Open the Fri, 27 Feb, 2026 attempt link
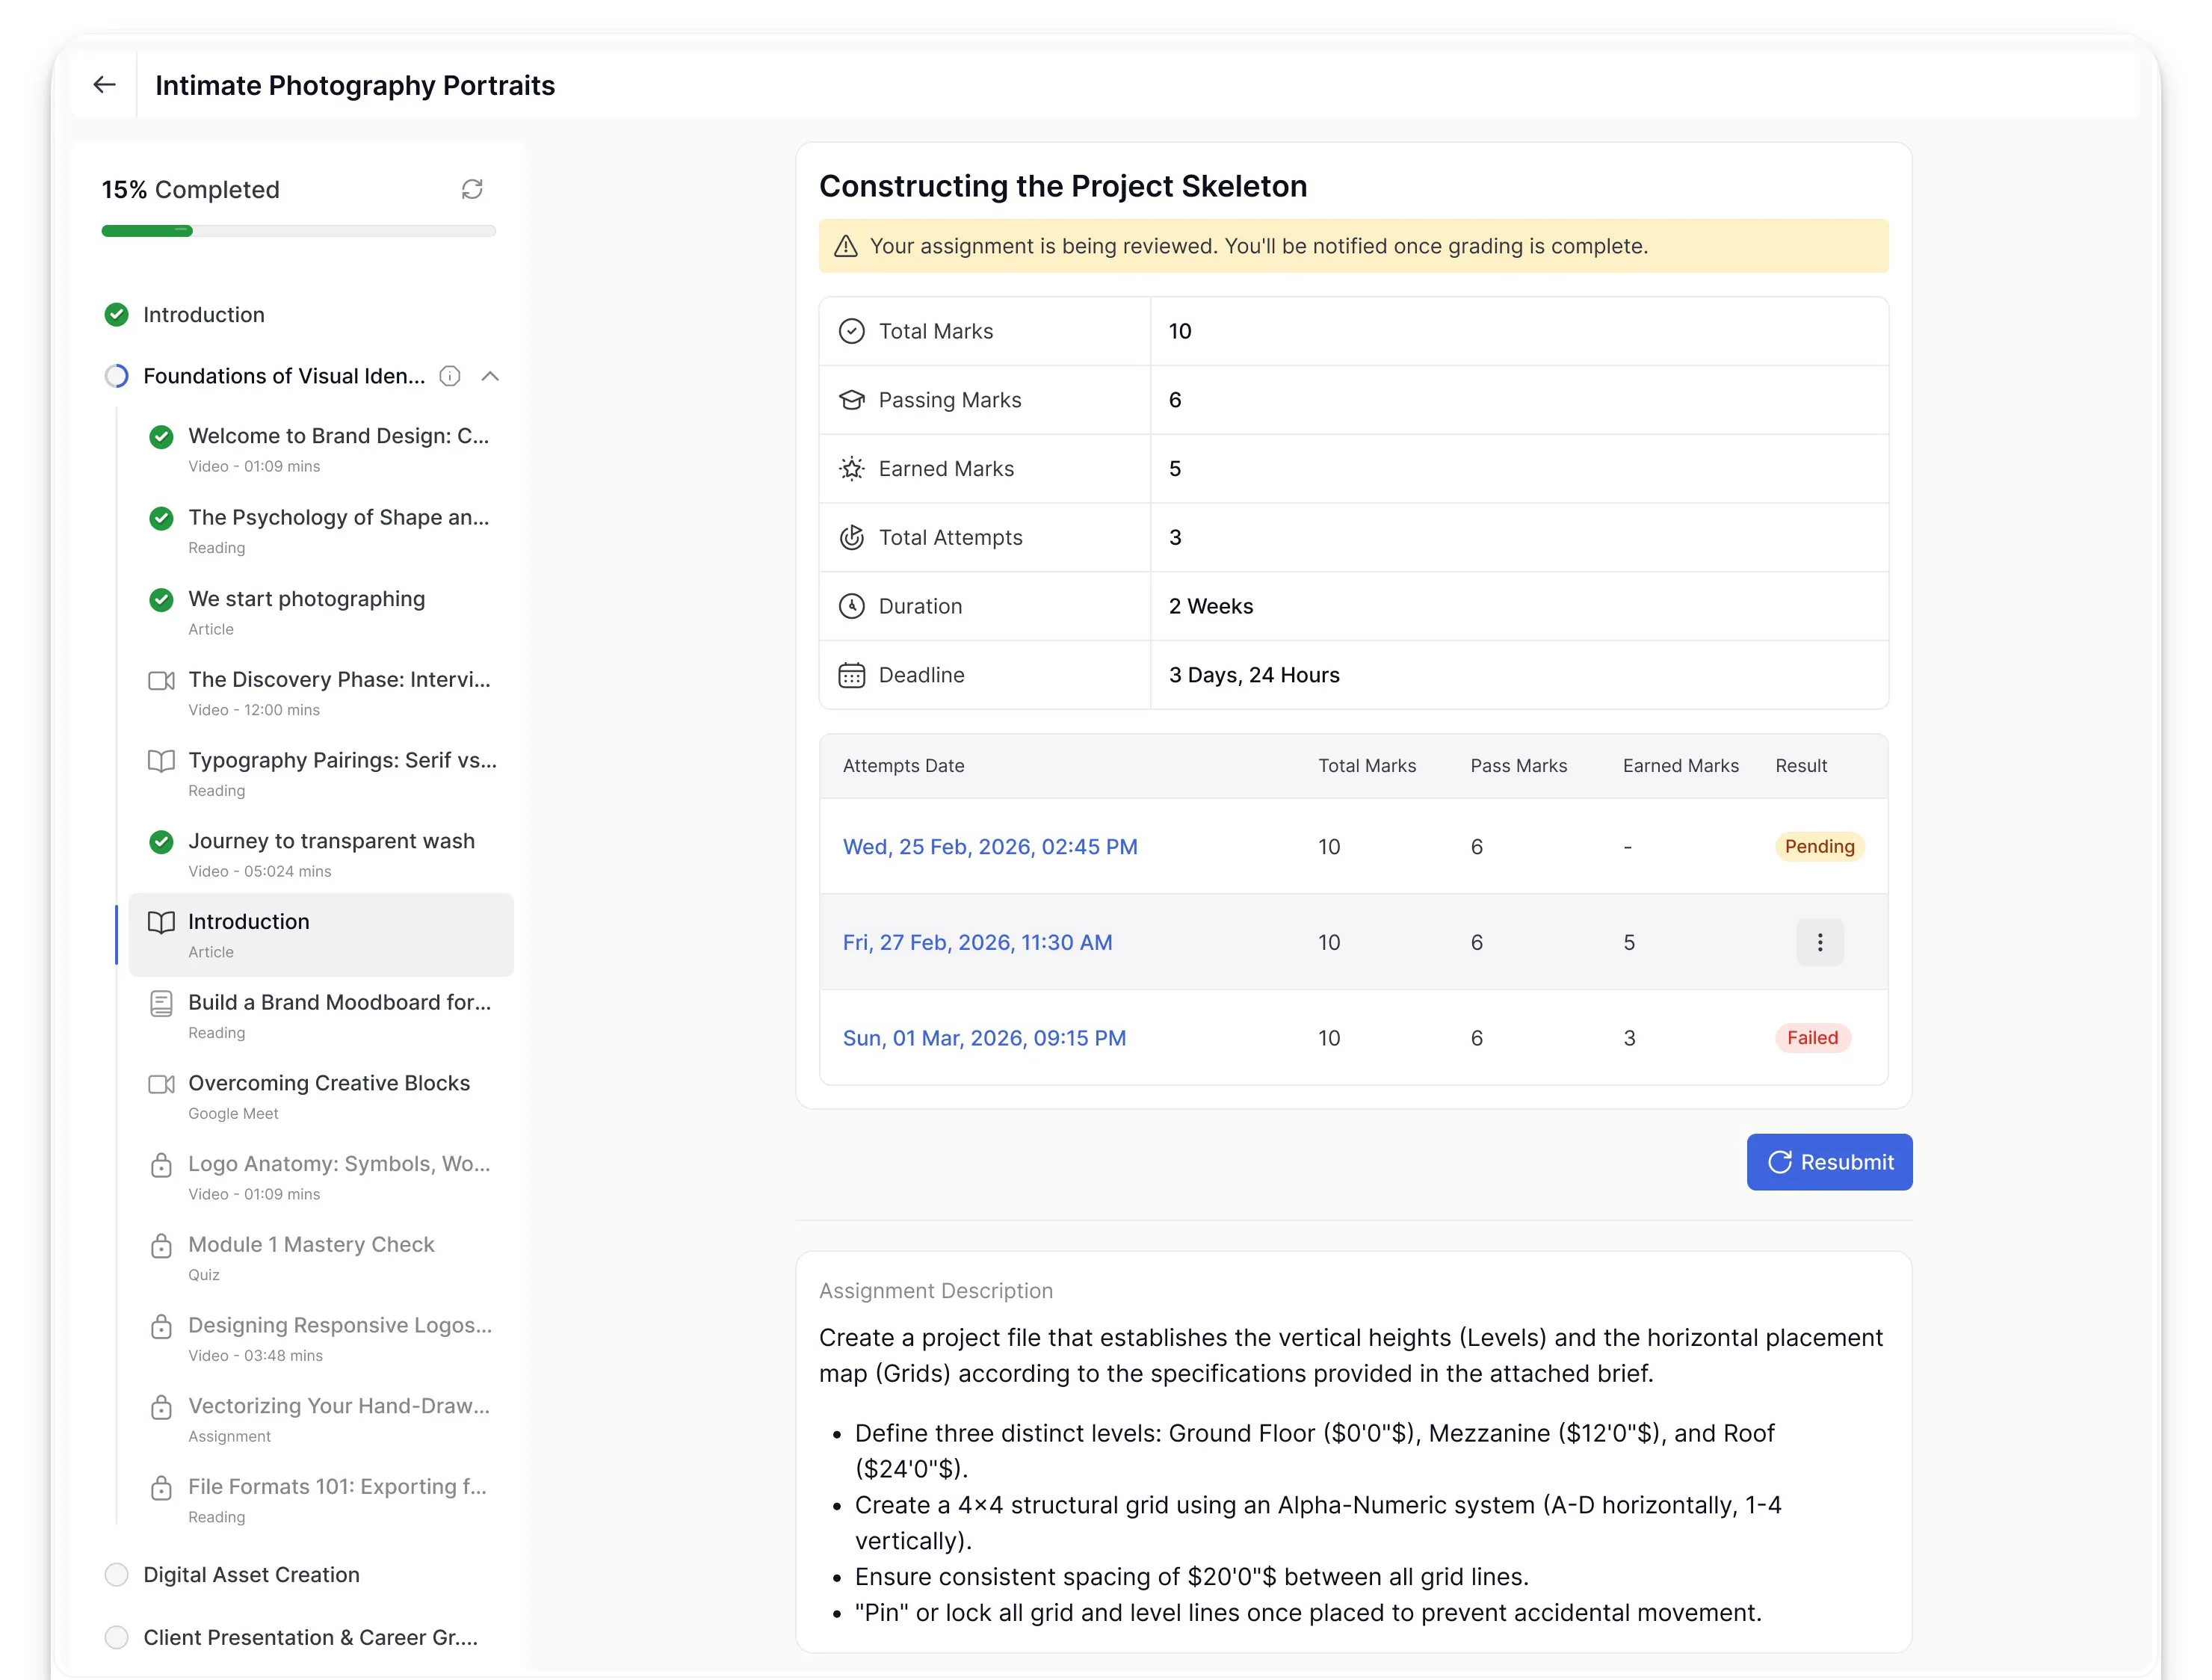The width and height of the screenshot is (2212, 1680). tap(978, 942)
